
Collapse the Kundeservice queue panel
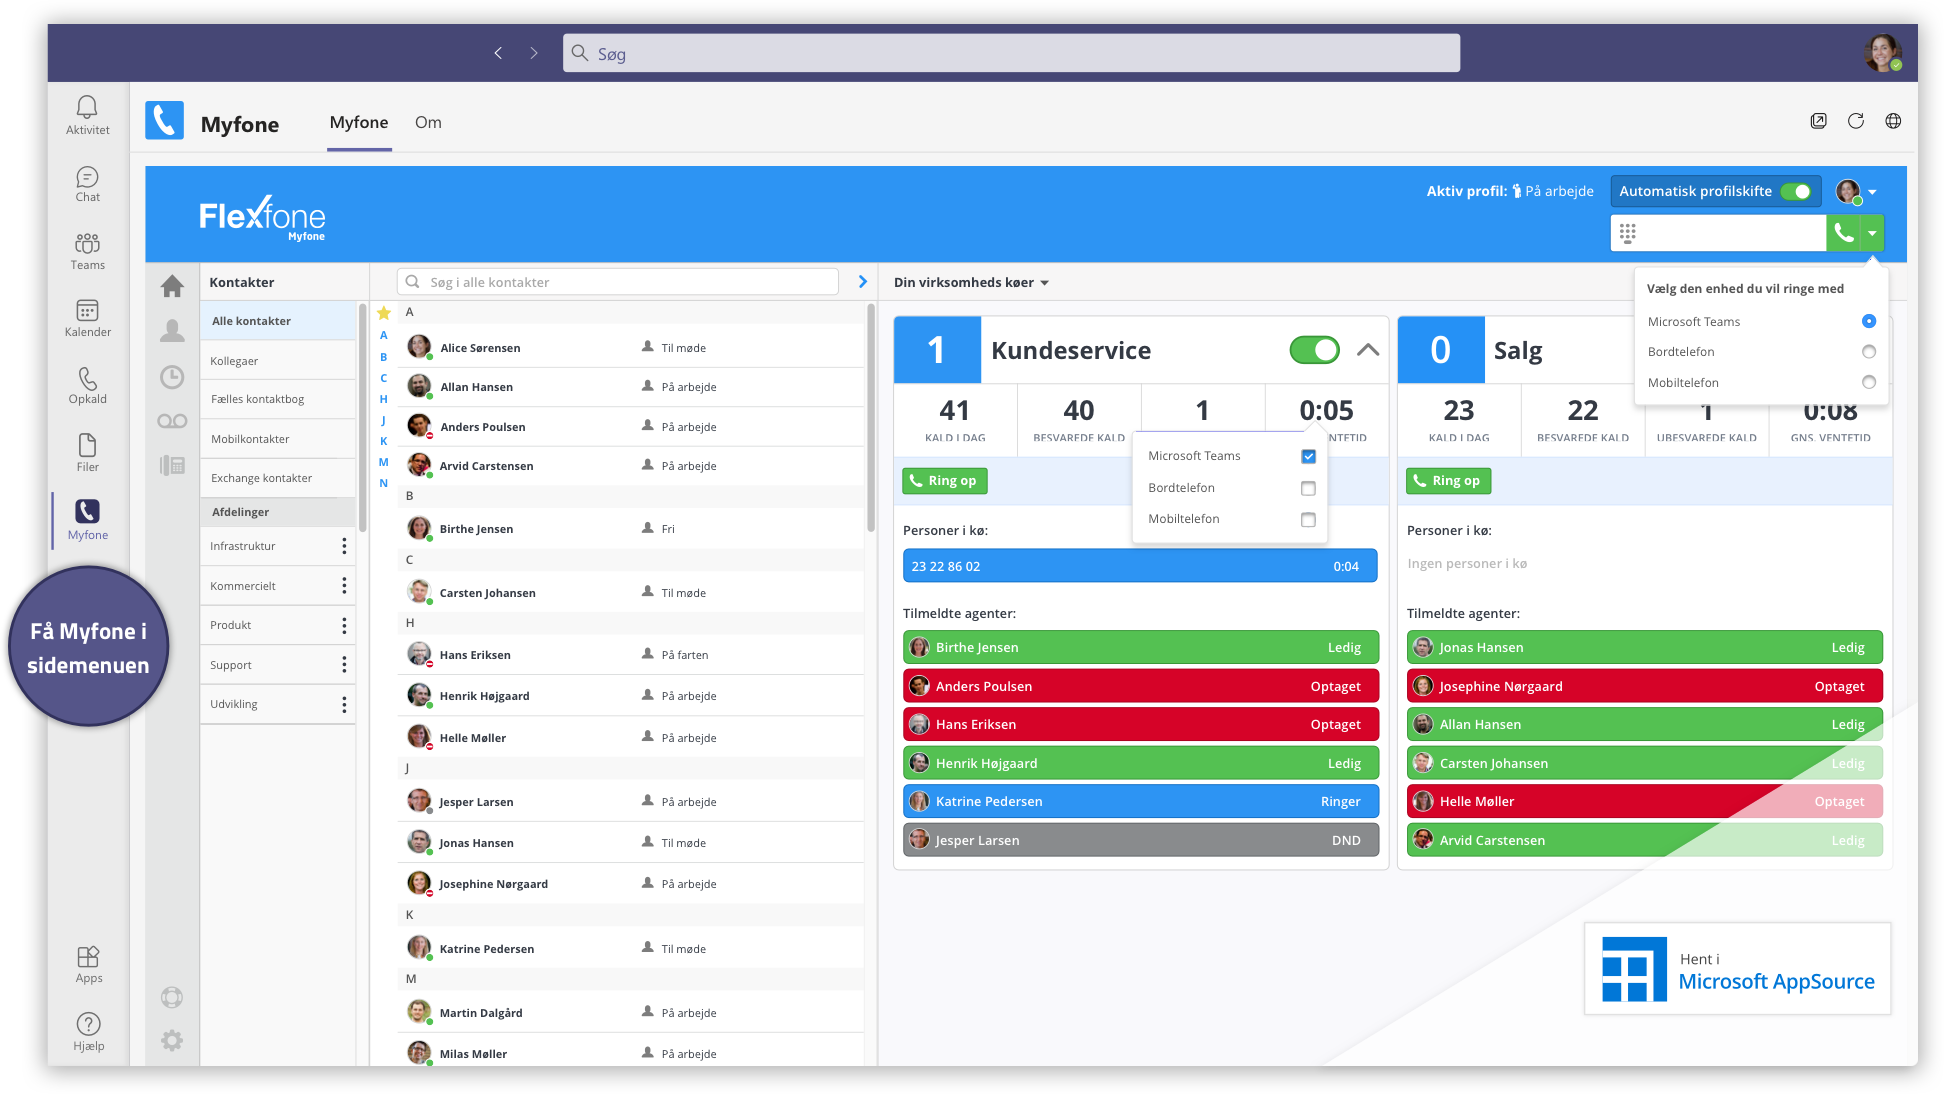point(1368,350)
